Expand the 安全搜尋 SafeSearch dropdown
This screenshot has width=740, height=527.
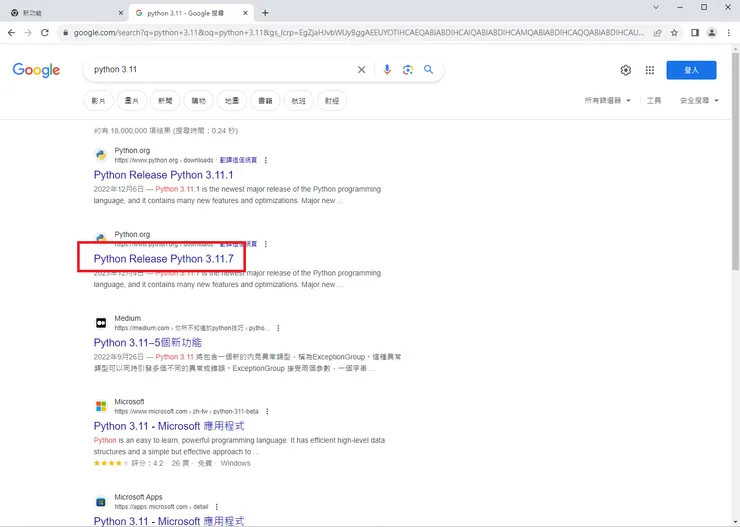699,100
